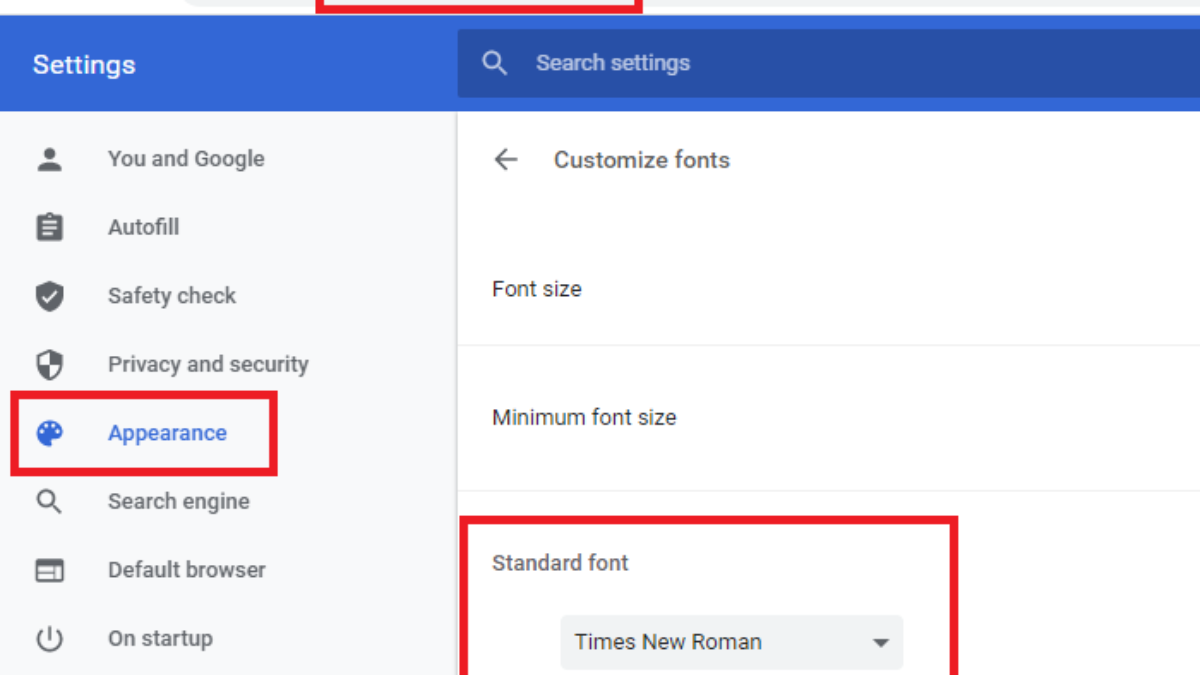This screenshot has height=675, width=1200.
Task: Select the Autofill text in the sidebar
Action: click(143, 227)
